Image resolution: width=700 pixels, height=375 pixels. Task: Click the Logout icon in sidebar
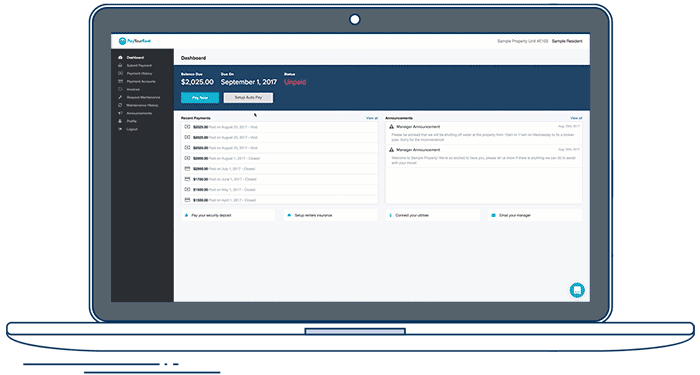[x=120, y=129]
